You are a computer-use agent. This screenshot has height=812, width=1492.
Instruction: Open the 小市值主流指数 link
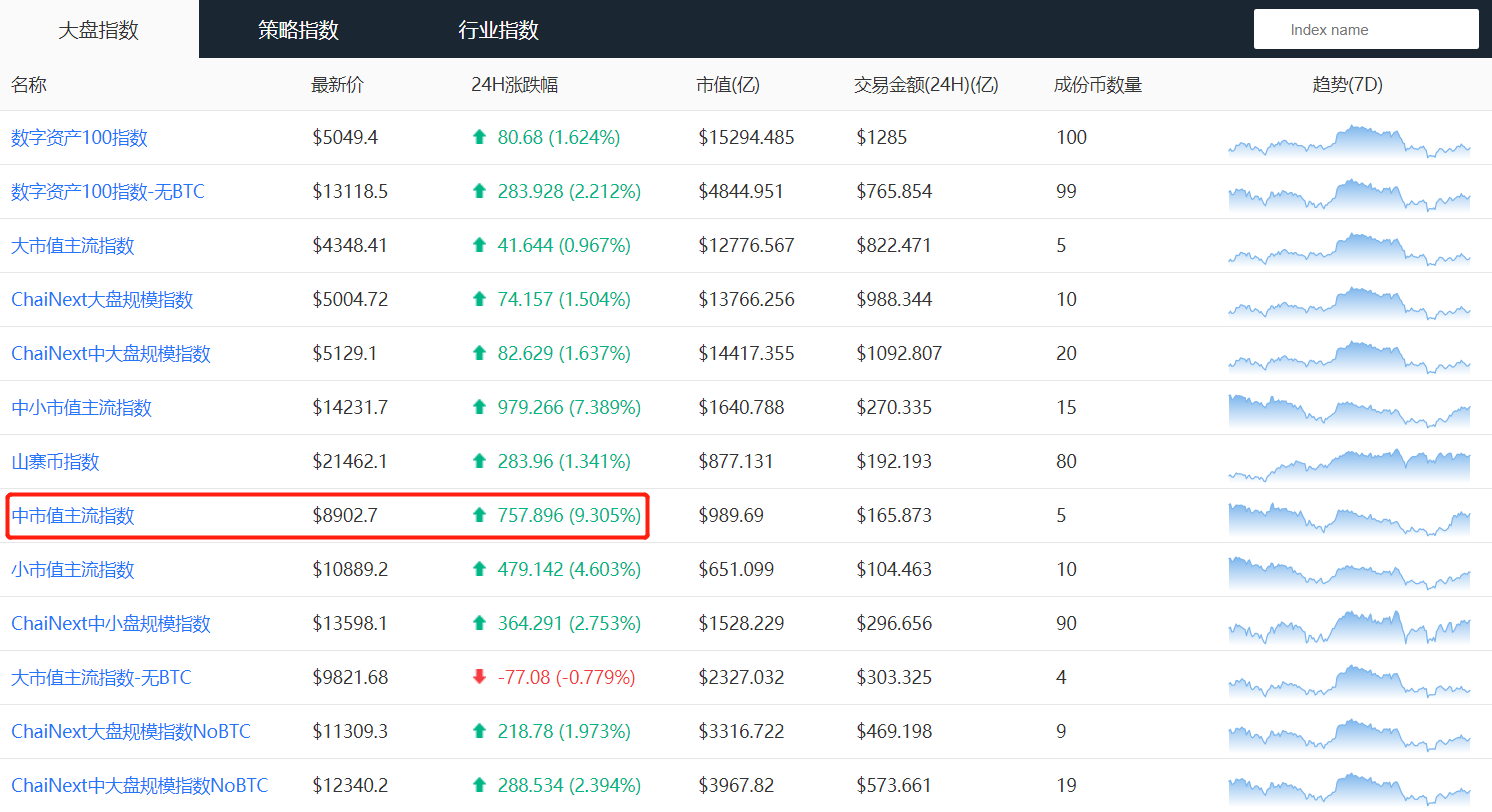coord(73,570)
